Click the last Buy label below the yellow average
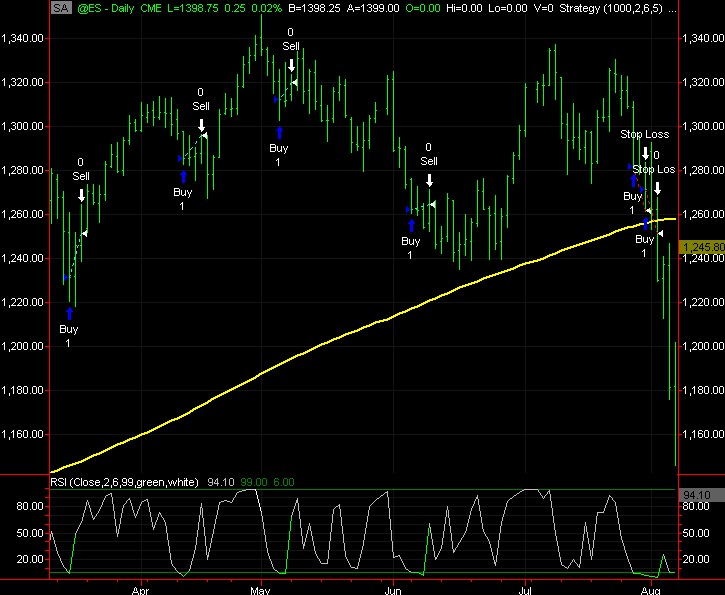This screenshot has height=595, width=725. (645, 239)
